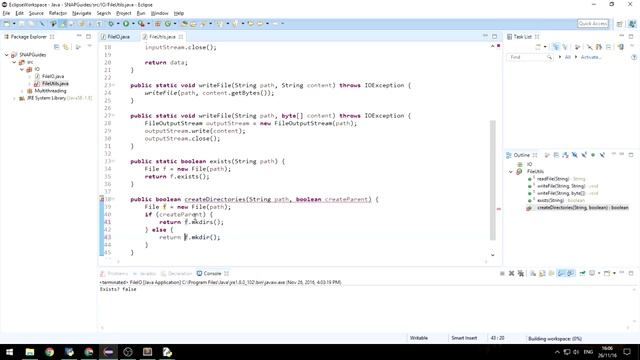Expand the Multithreading package node

22,91
